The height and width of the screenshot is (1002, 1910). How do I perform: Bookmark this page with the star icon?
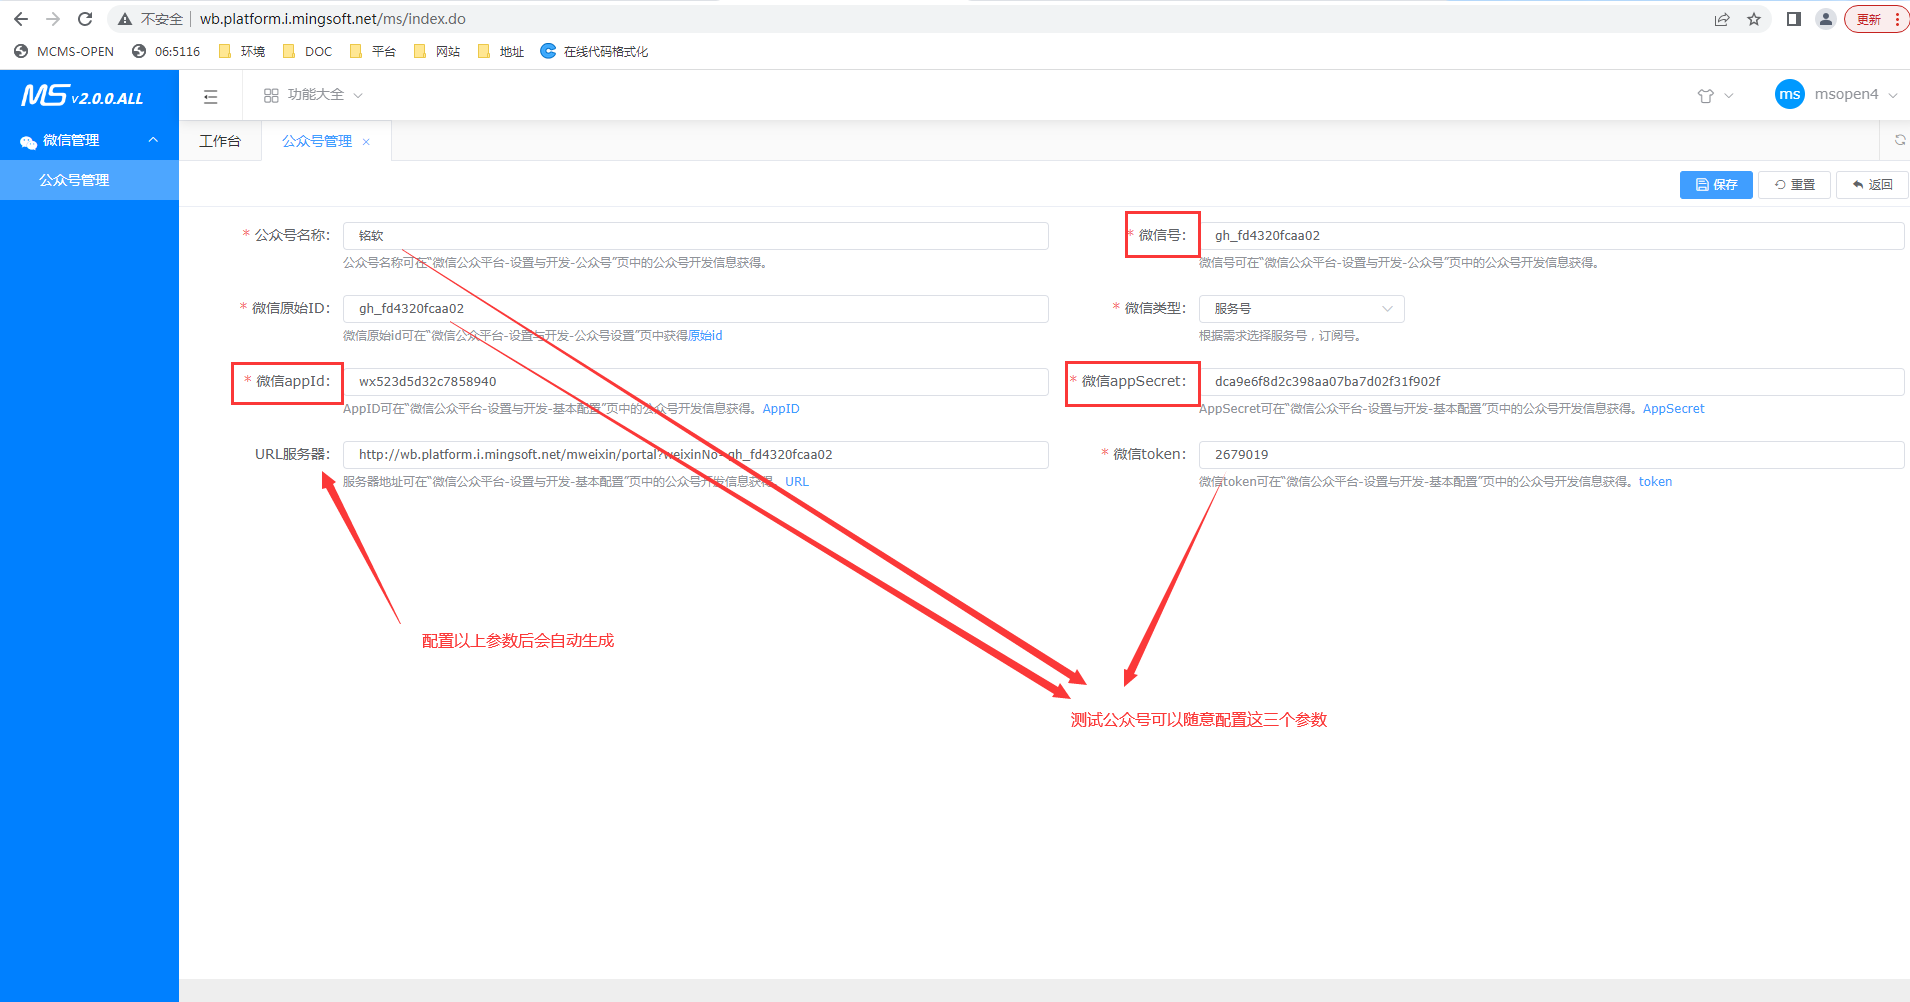click(x=1754, y=19)
